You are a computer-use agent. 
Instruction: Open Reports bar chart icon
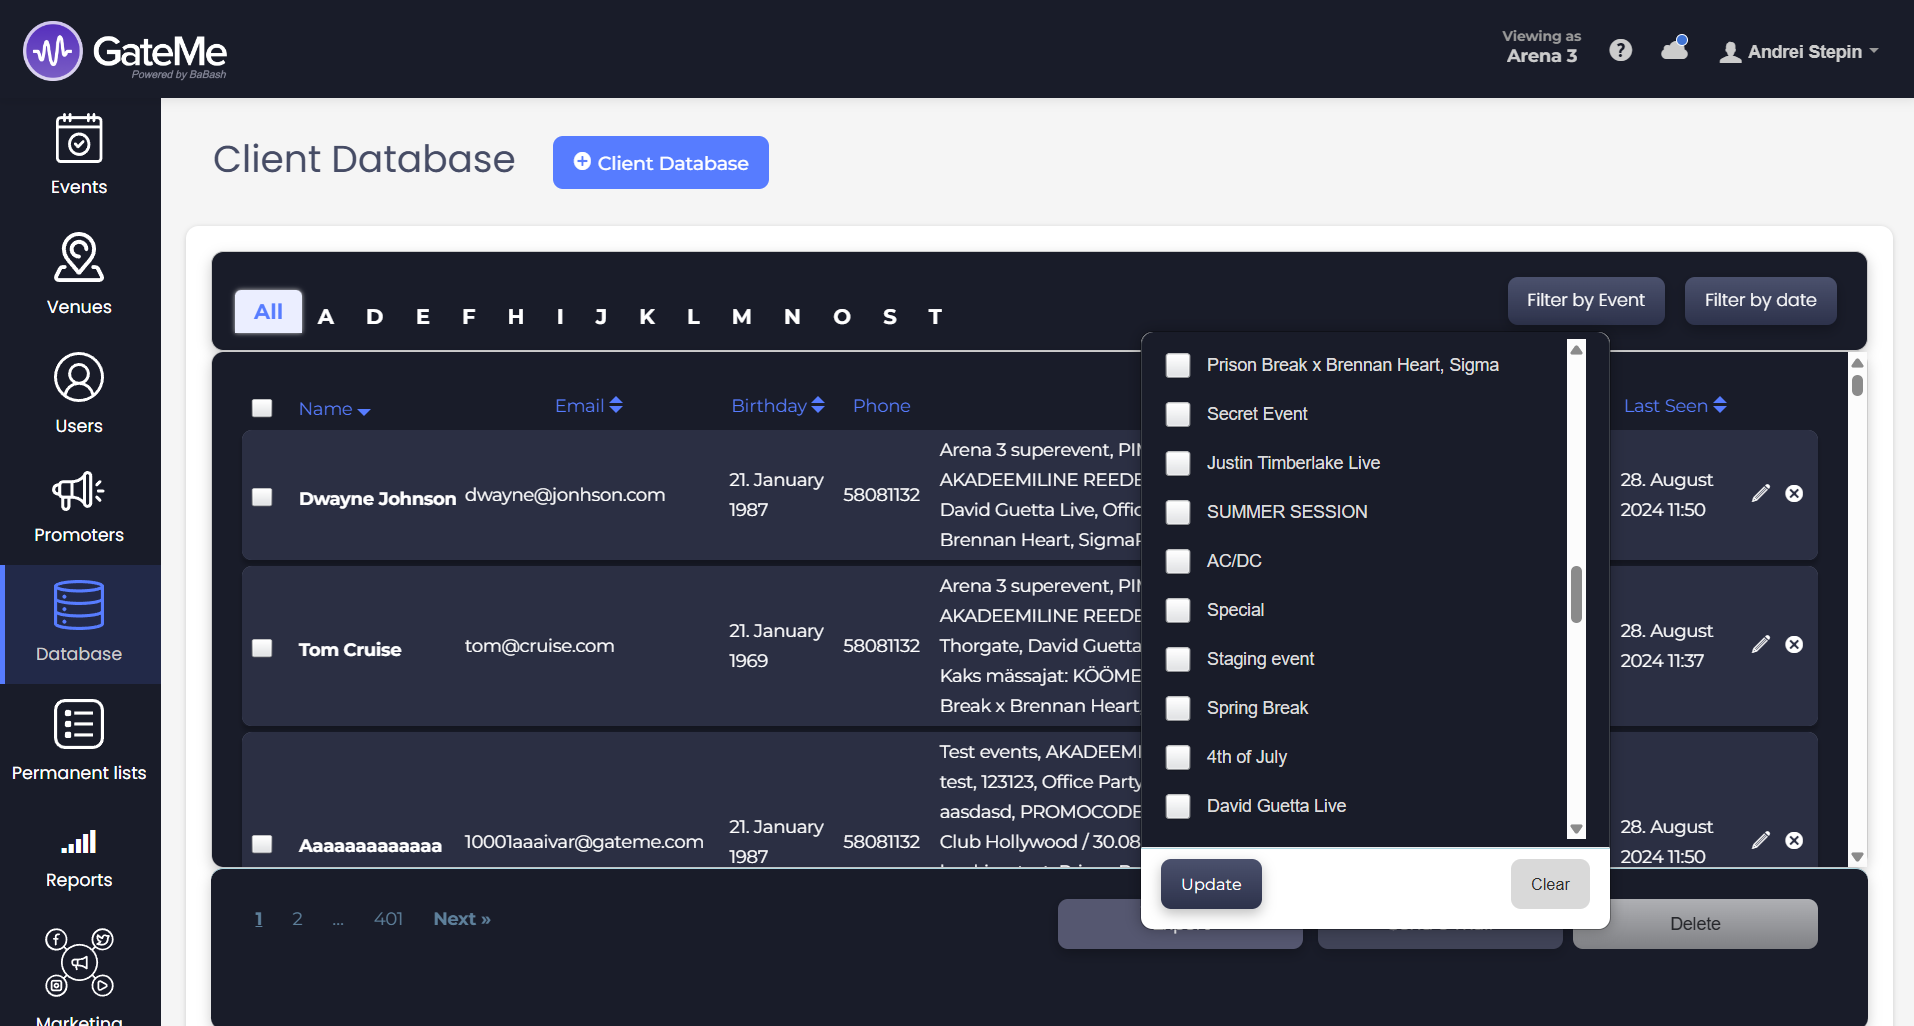(x=79, y=842)
